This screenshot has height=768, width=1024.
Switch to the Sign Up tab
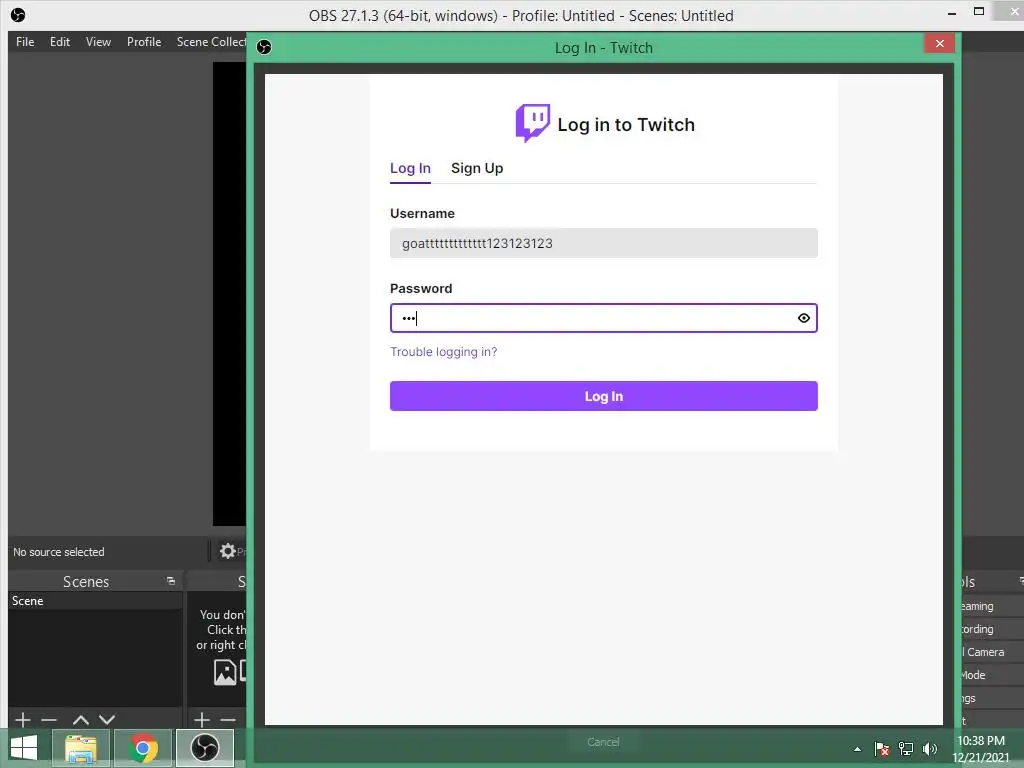(477, 168)
